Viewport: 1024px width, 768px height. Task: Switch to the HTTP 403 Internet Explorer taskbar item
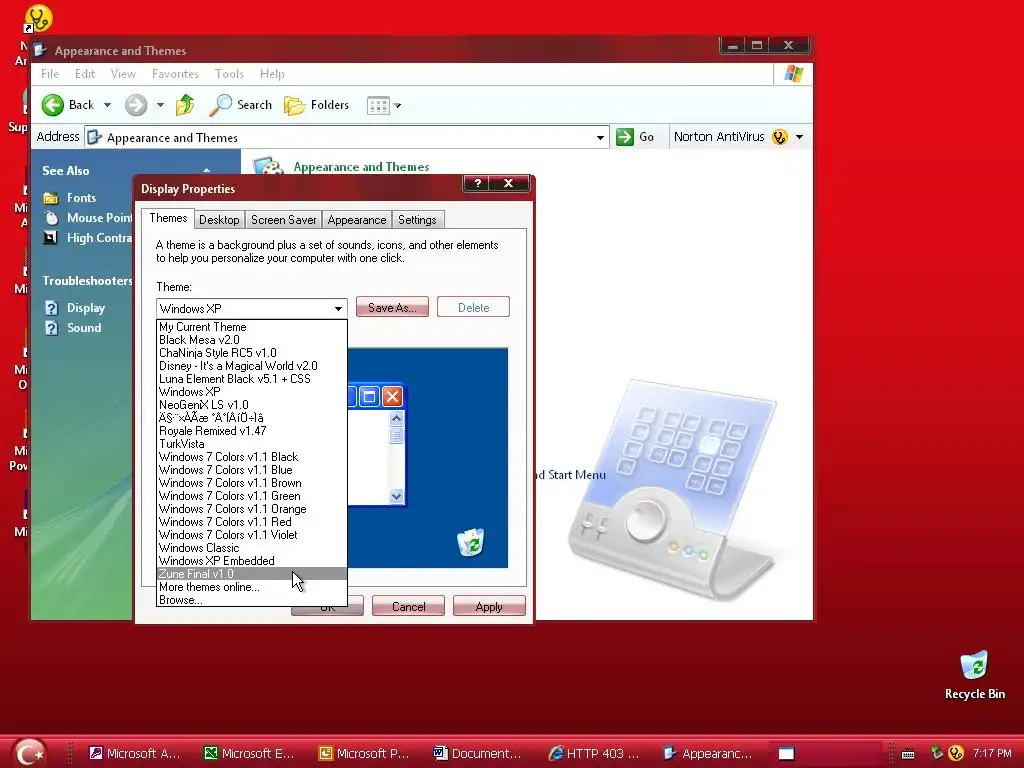click(x=595, y=754)
